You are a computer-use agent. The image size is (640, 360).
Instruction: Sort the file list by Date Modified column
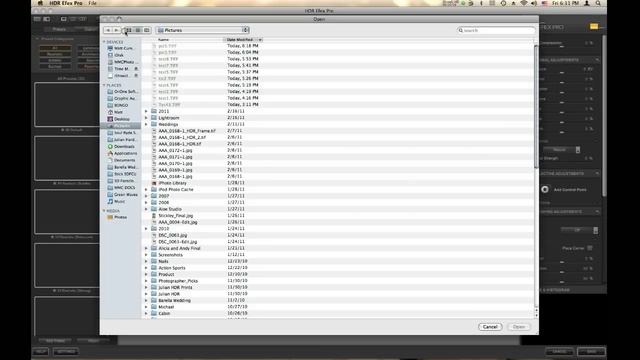tap(243, 40)
